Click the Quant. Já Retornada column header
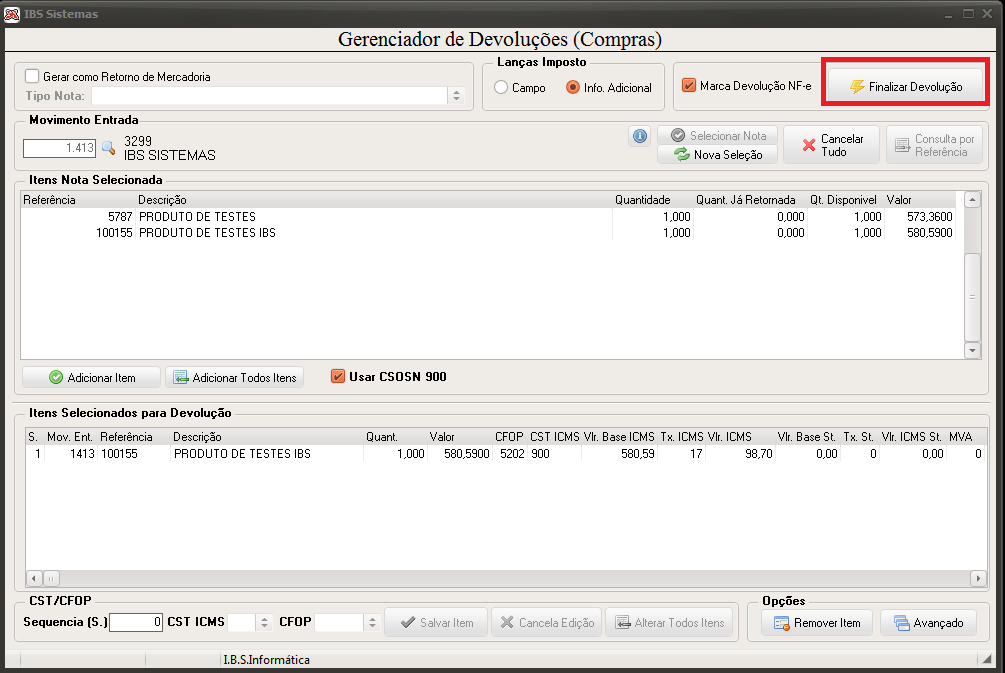The image size is (1005, 673). (x=749, y=200)
